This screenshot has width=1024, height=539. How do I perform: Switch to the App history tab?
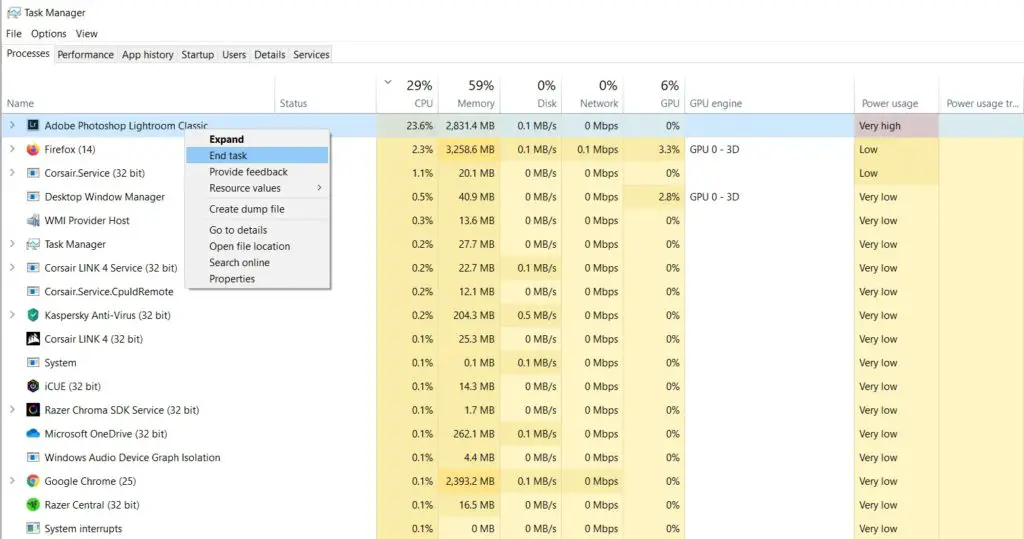pyautogui.click(x=148, y=55)
